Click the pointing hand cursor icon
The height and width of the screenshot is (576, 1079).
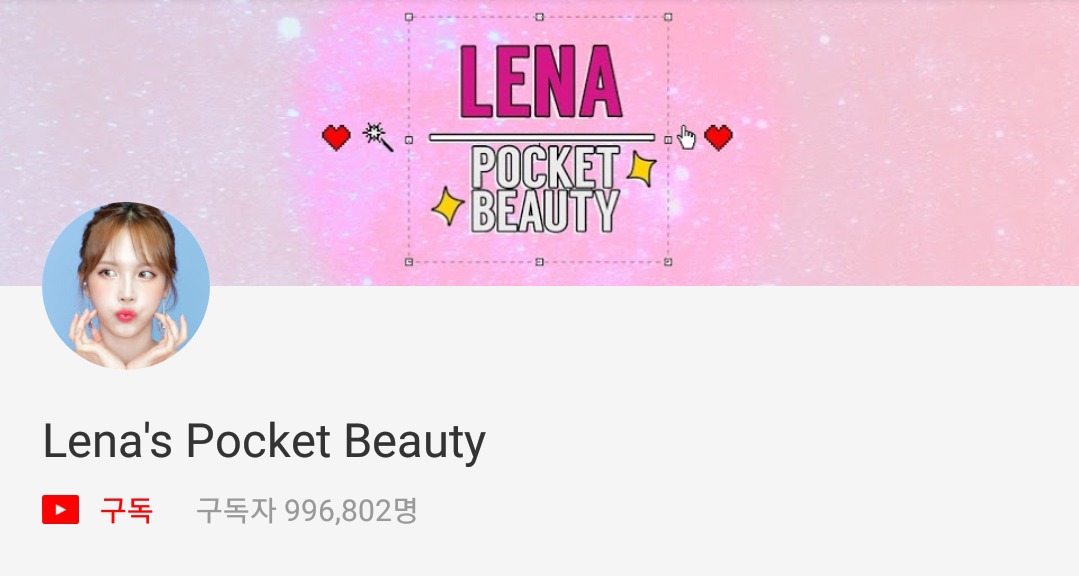687,137
